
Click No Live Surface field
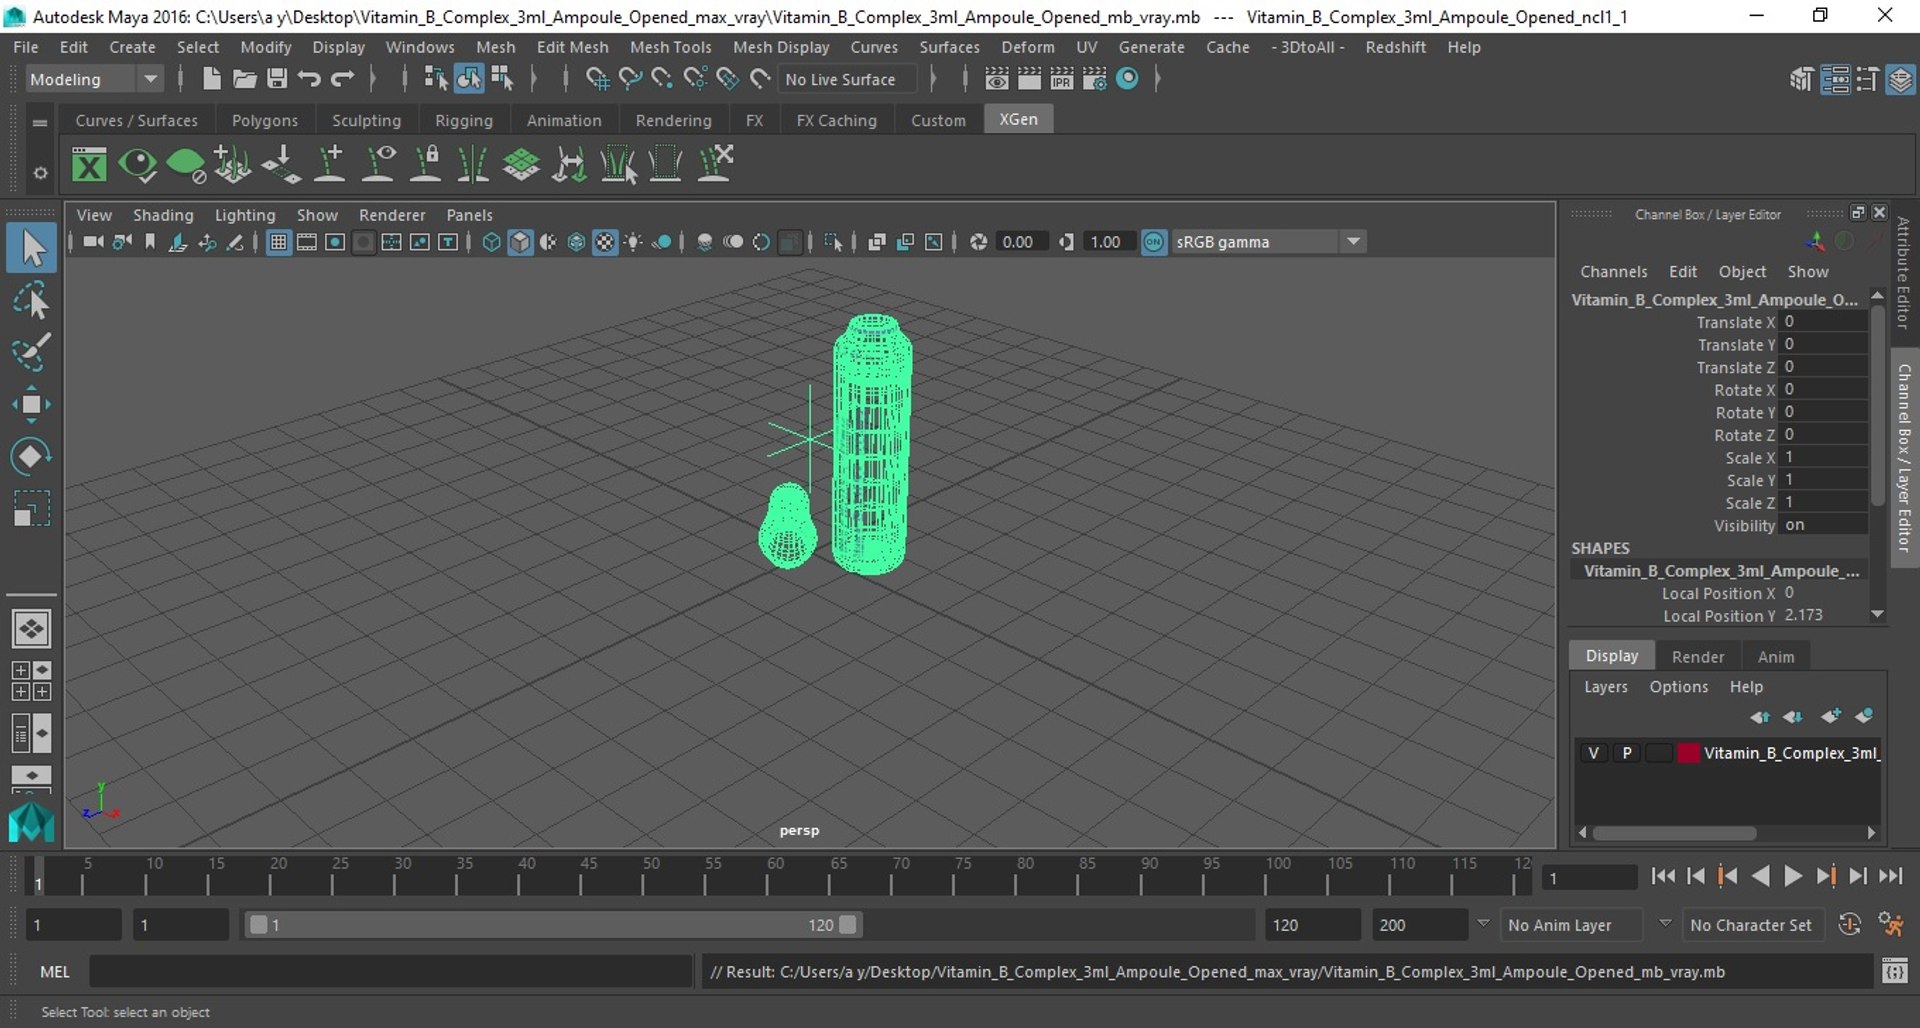pos(848,79)
